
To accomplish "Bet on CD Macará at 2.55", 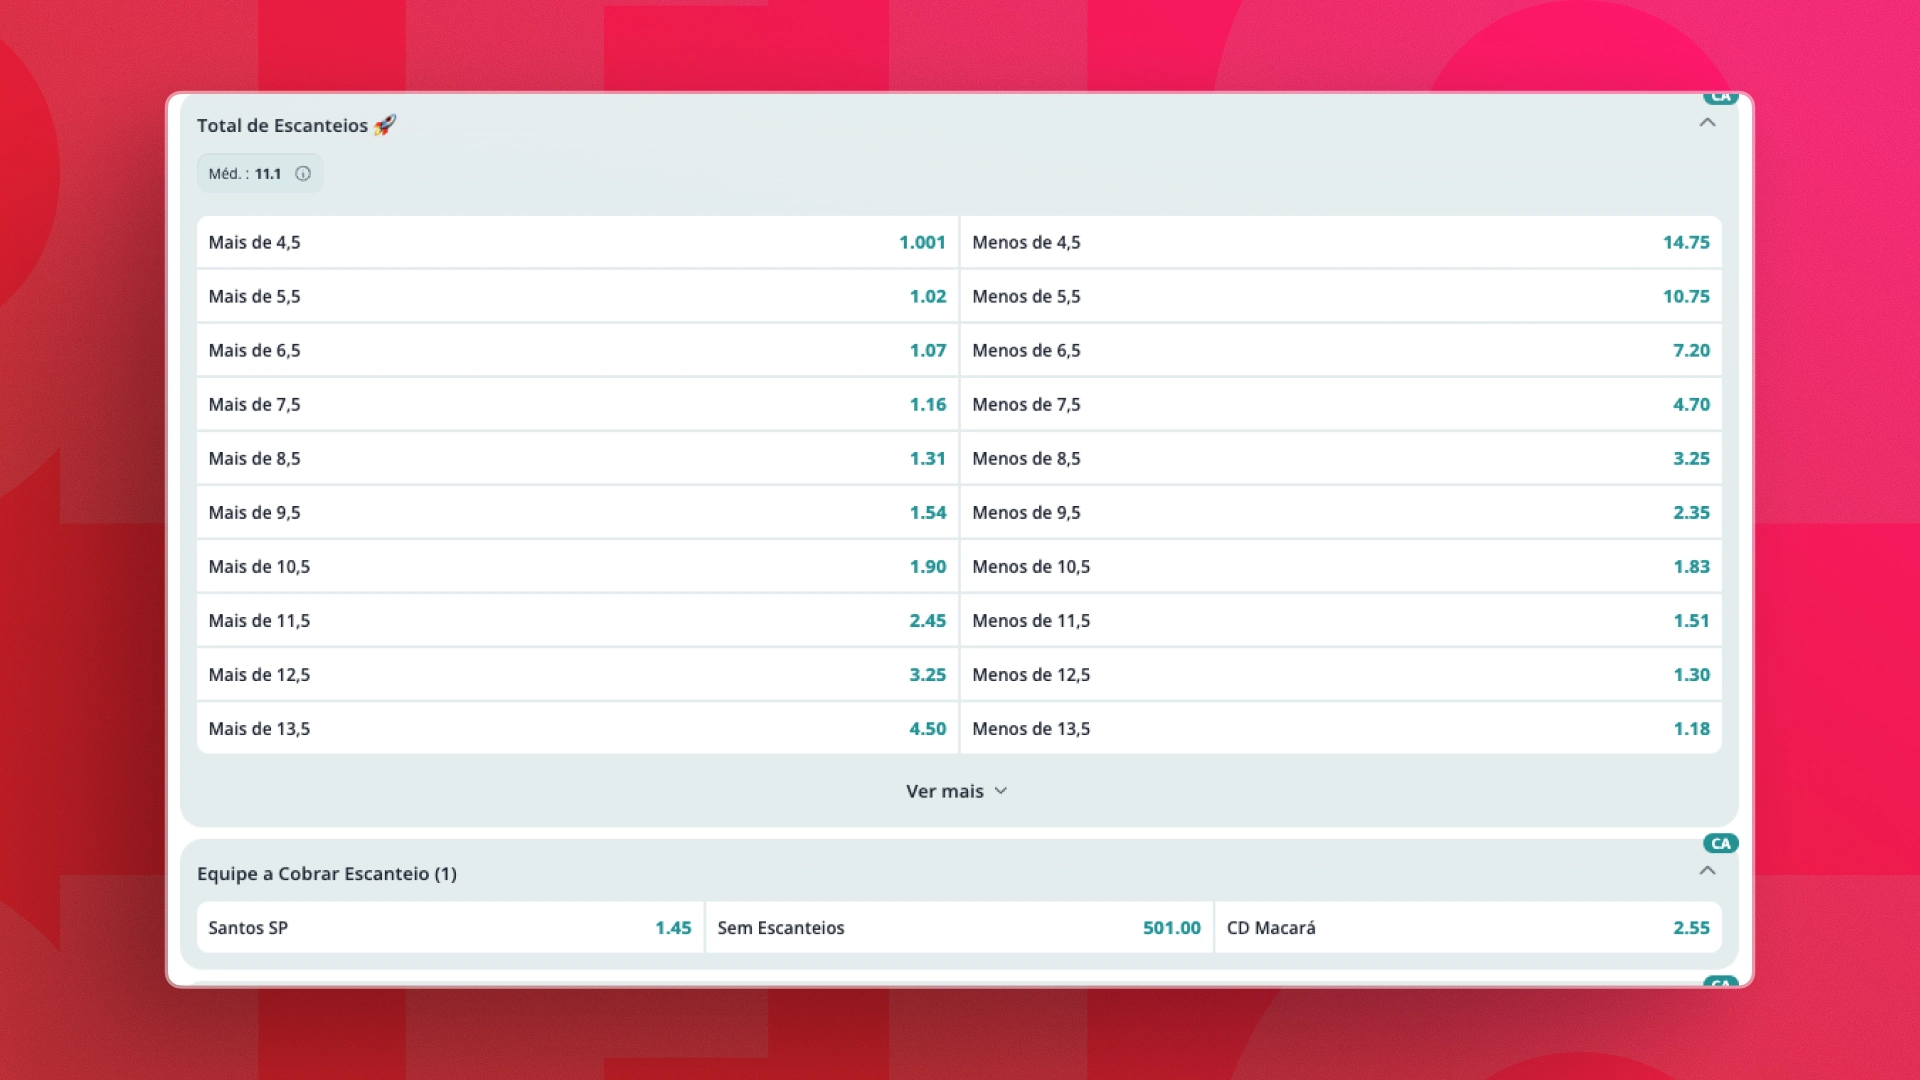I will (1468, 927).
